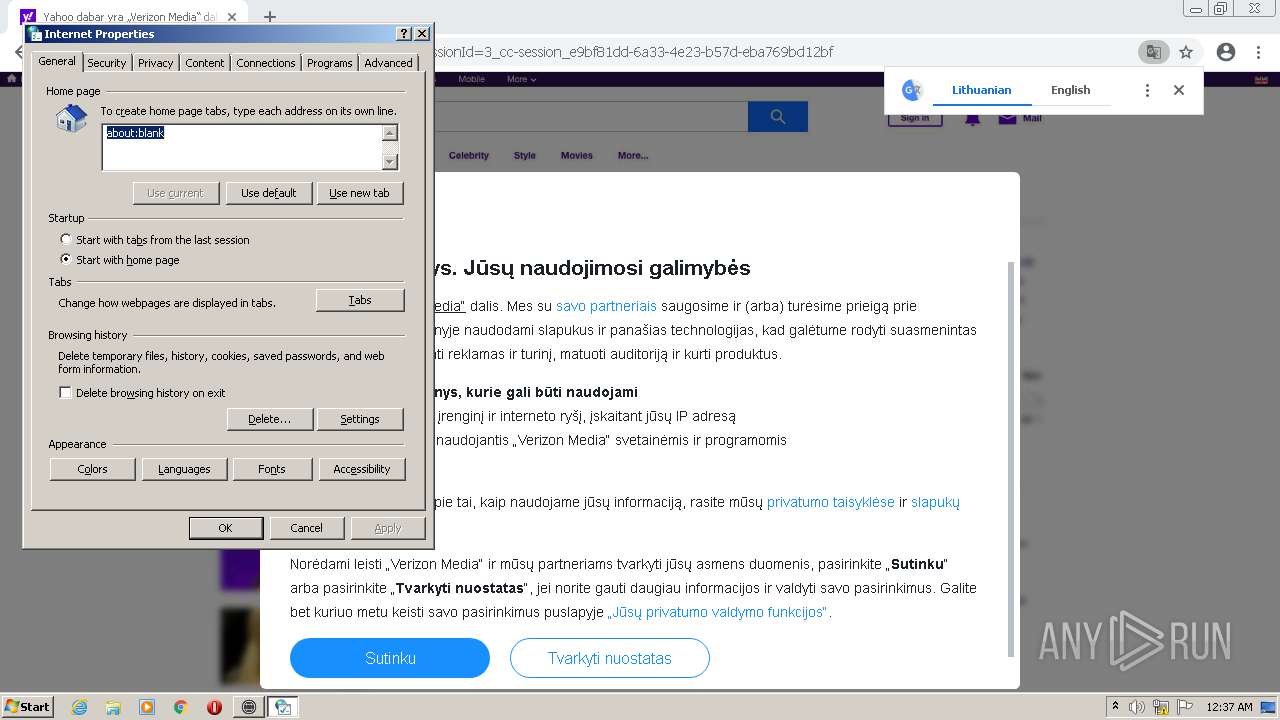Select Start with tabs from last session
This screenshot has height=720, width=1280.
[x=155, y=240]
